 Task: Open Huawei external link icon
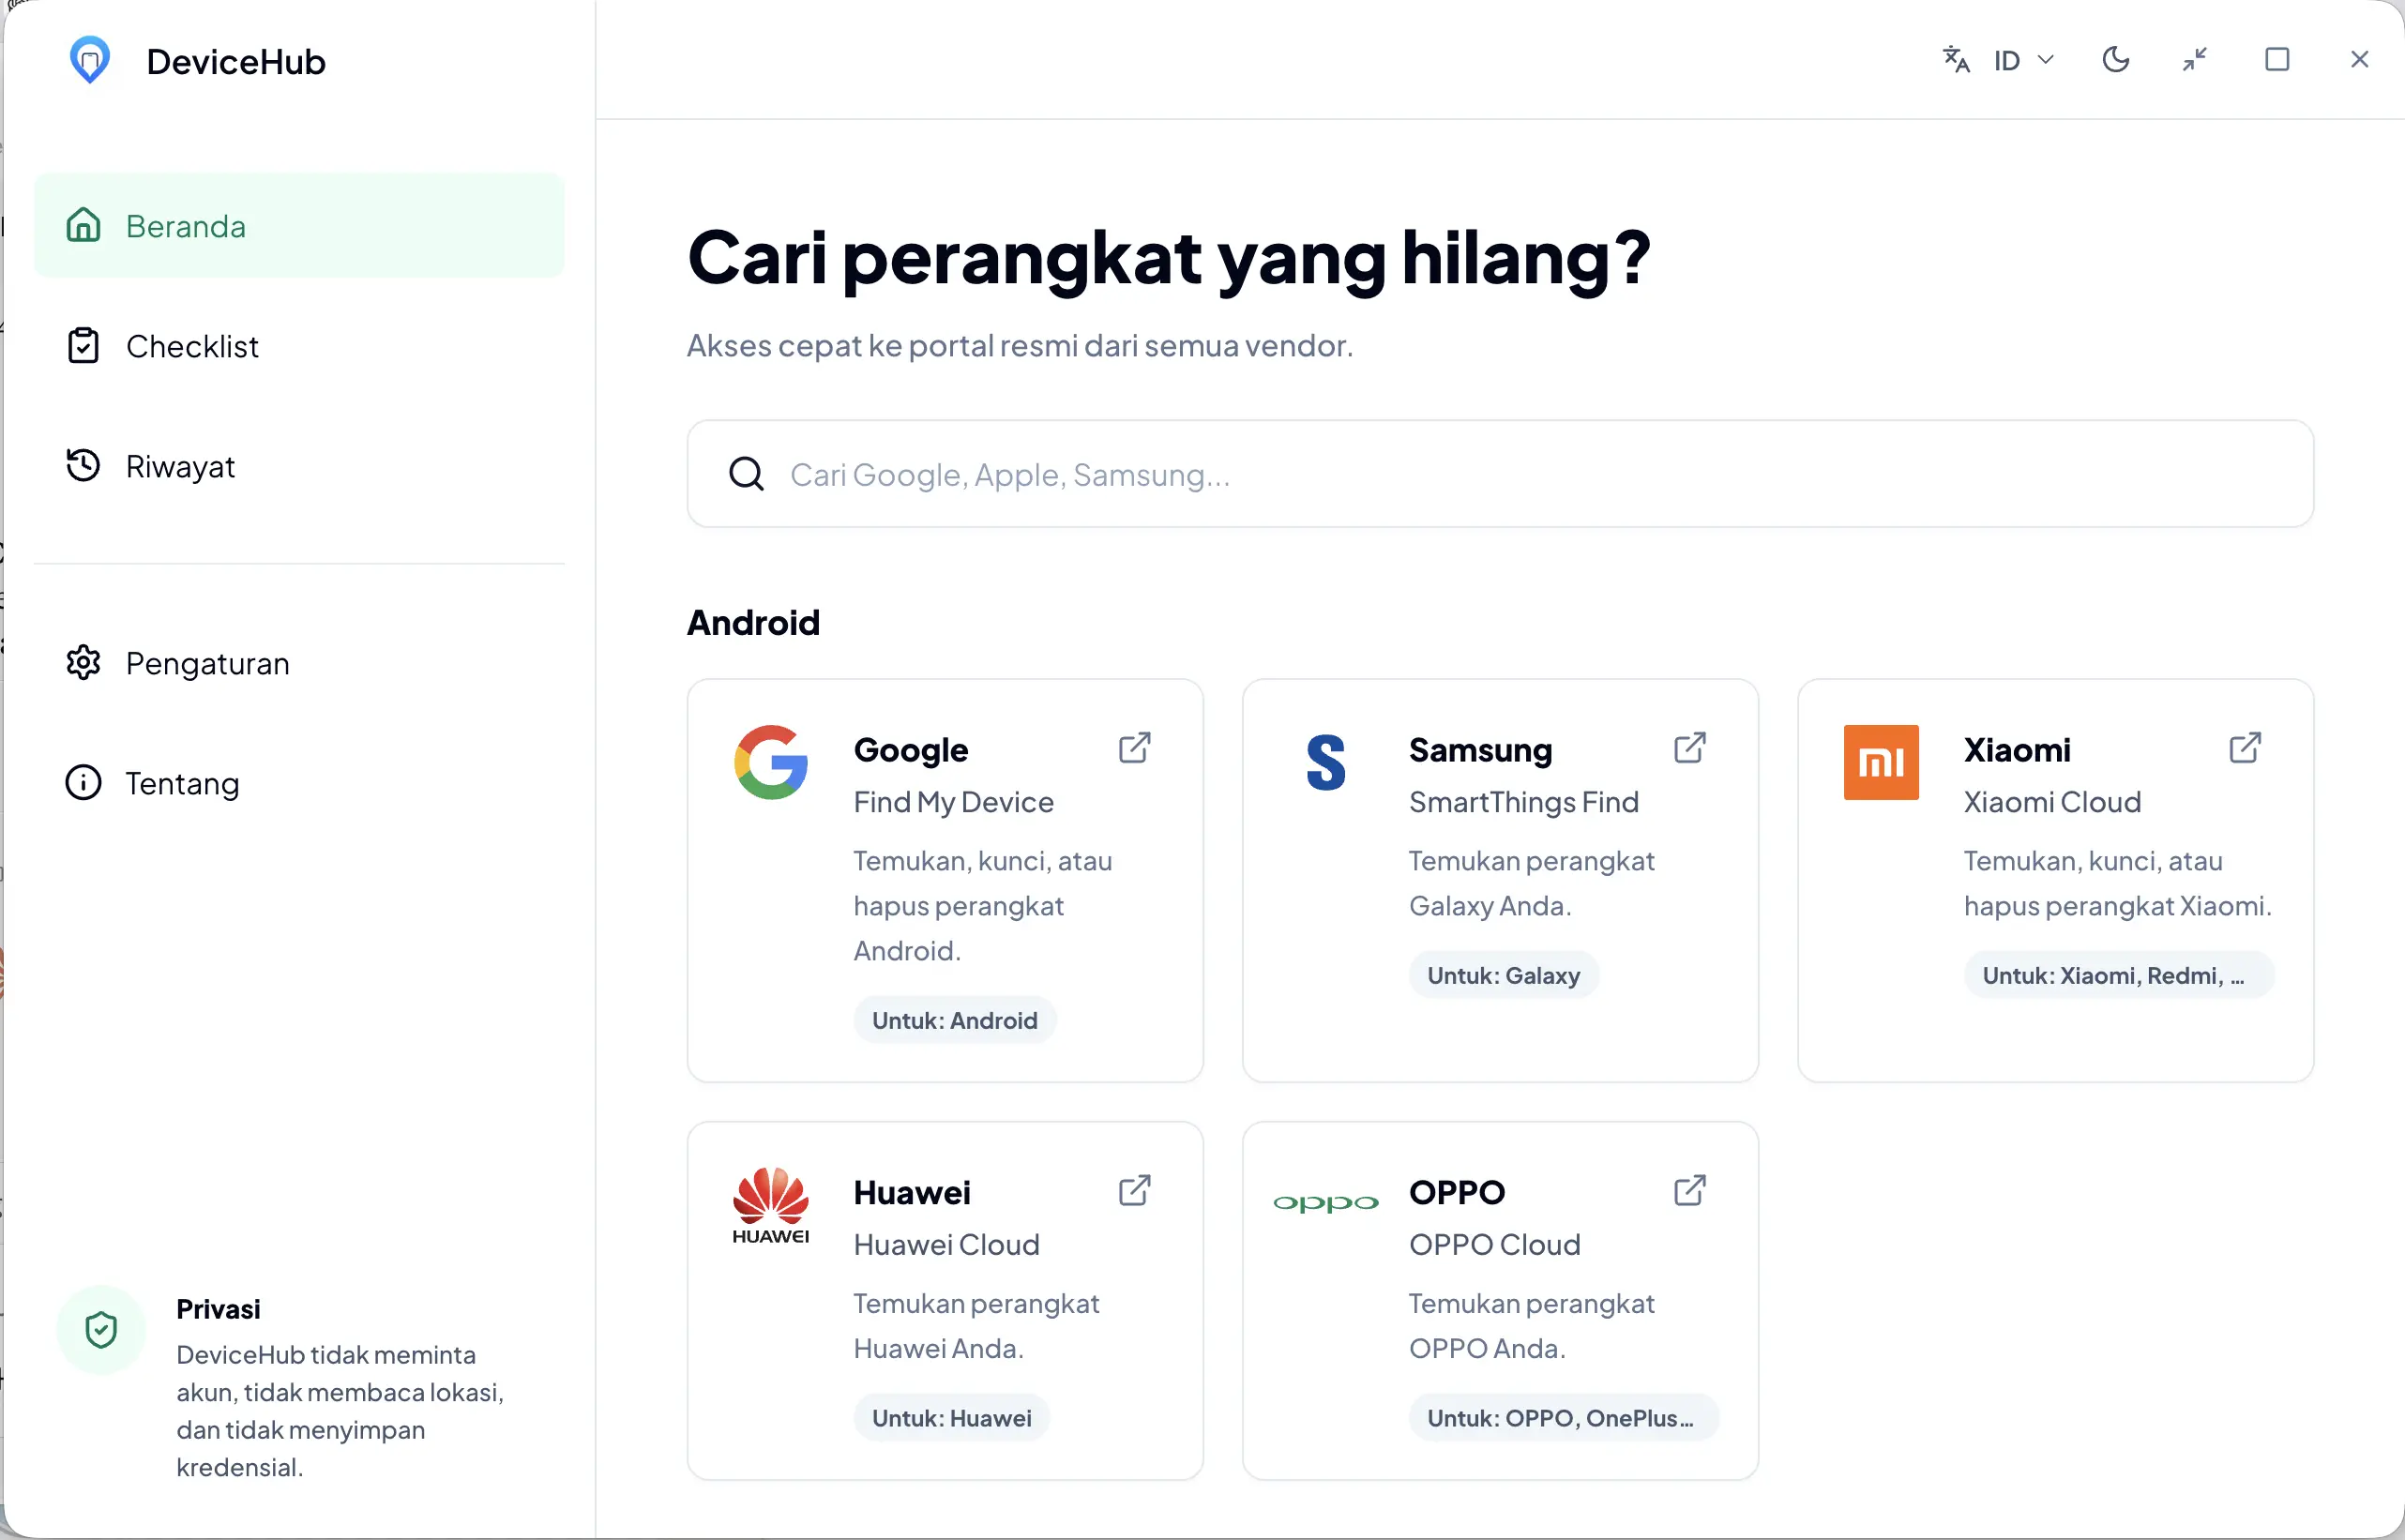click(1135, 1191)
